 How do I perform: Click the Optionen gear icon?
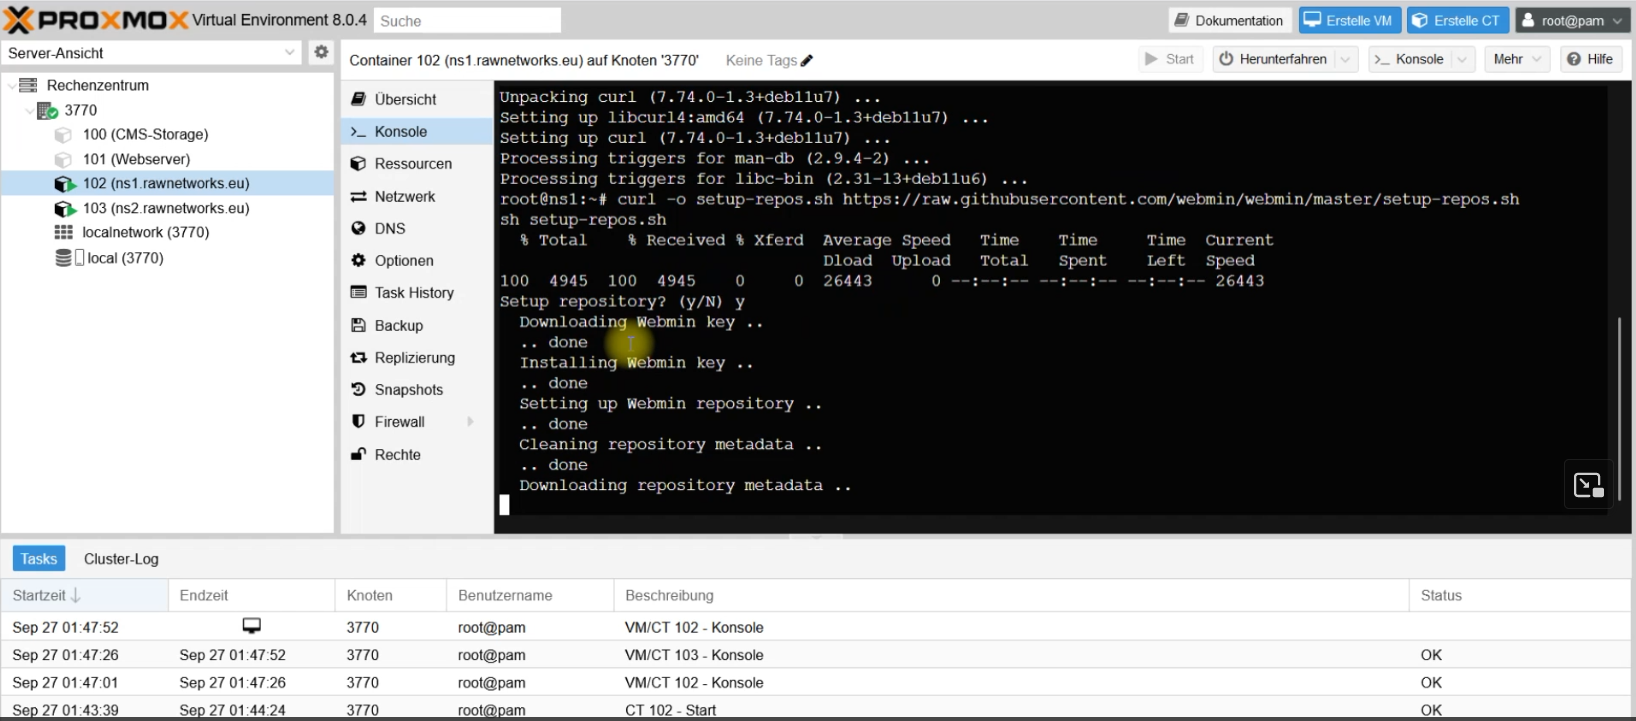click(x=358, y=260)
